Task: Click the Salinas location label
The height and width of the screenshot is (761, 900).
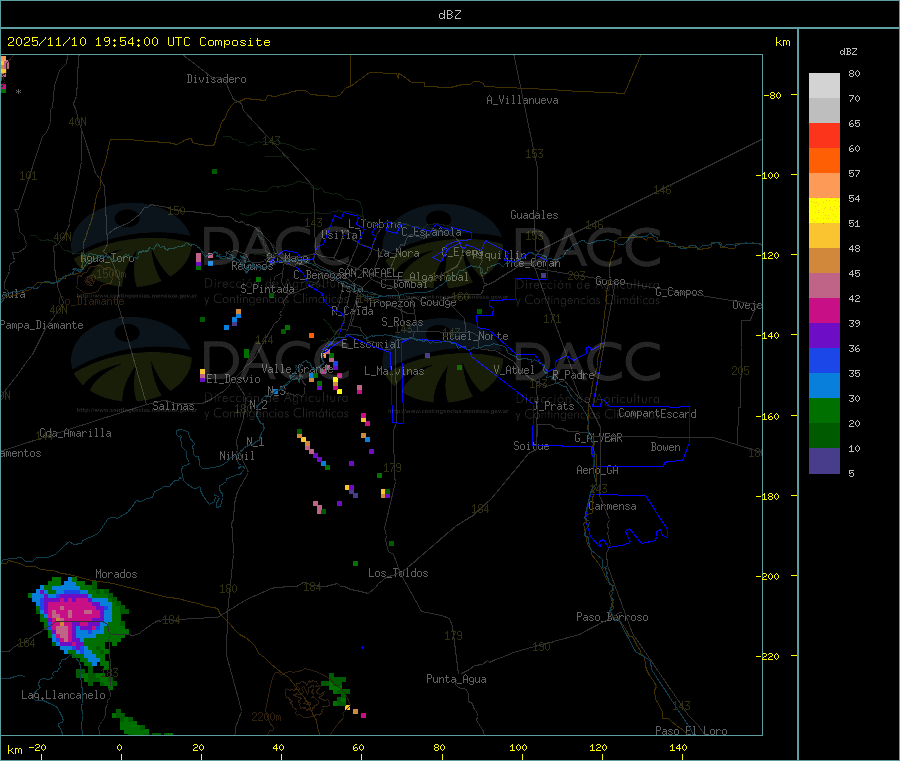Action: tap(173, 406)
